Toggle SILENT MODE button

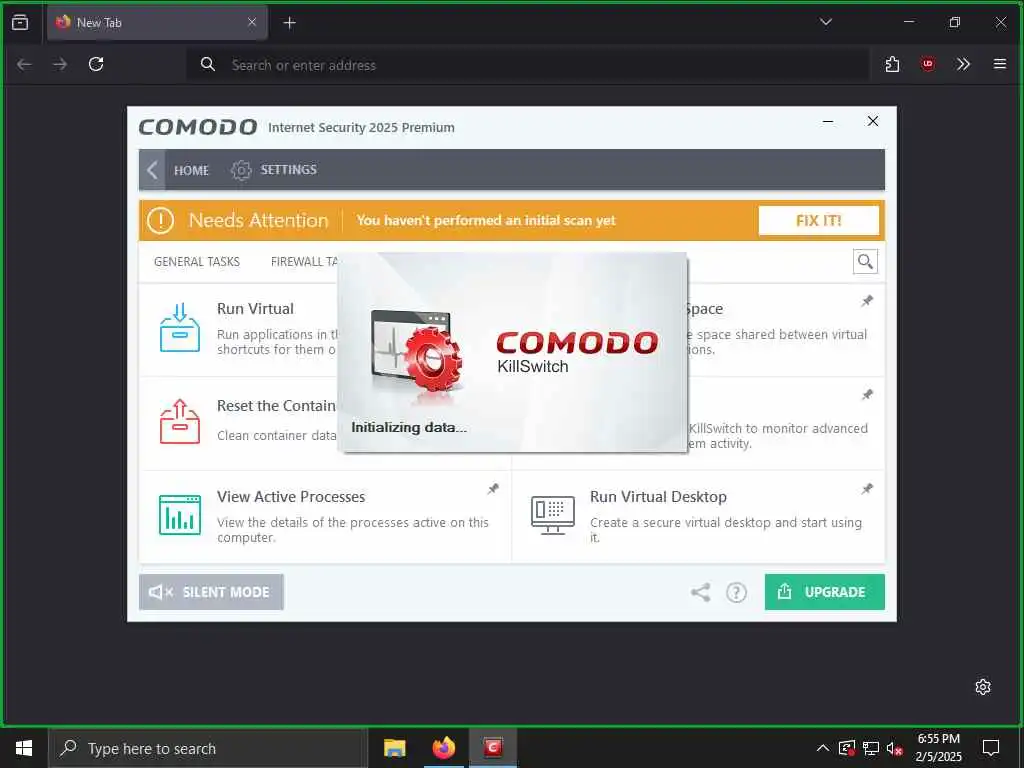[211, 592]
